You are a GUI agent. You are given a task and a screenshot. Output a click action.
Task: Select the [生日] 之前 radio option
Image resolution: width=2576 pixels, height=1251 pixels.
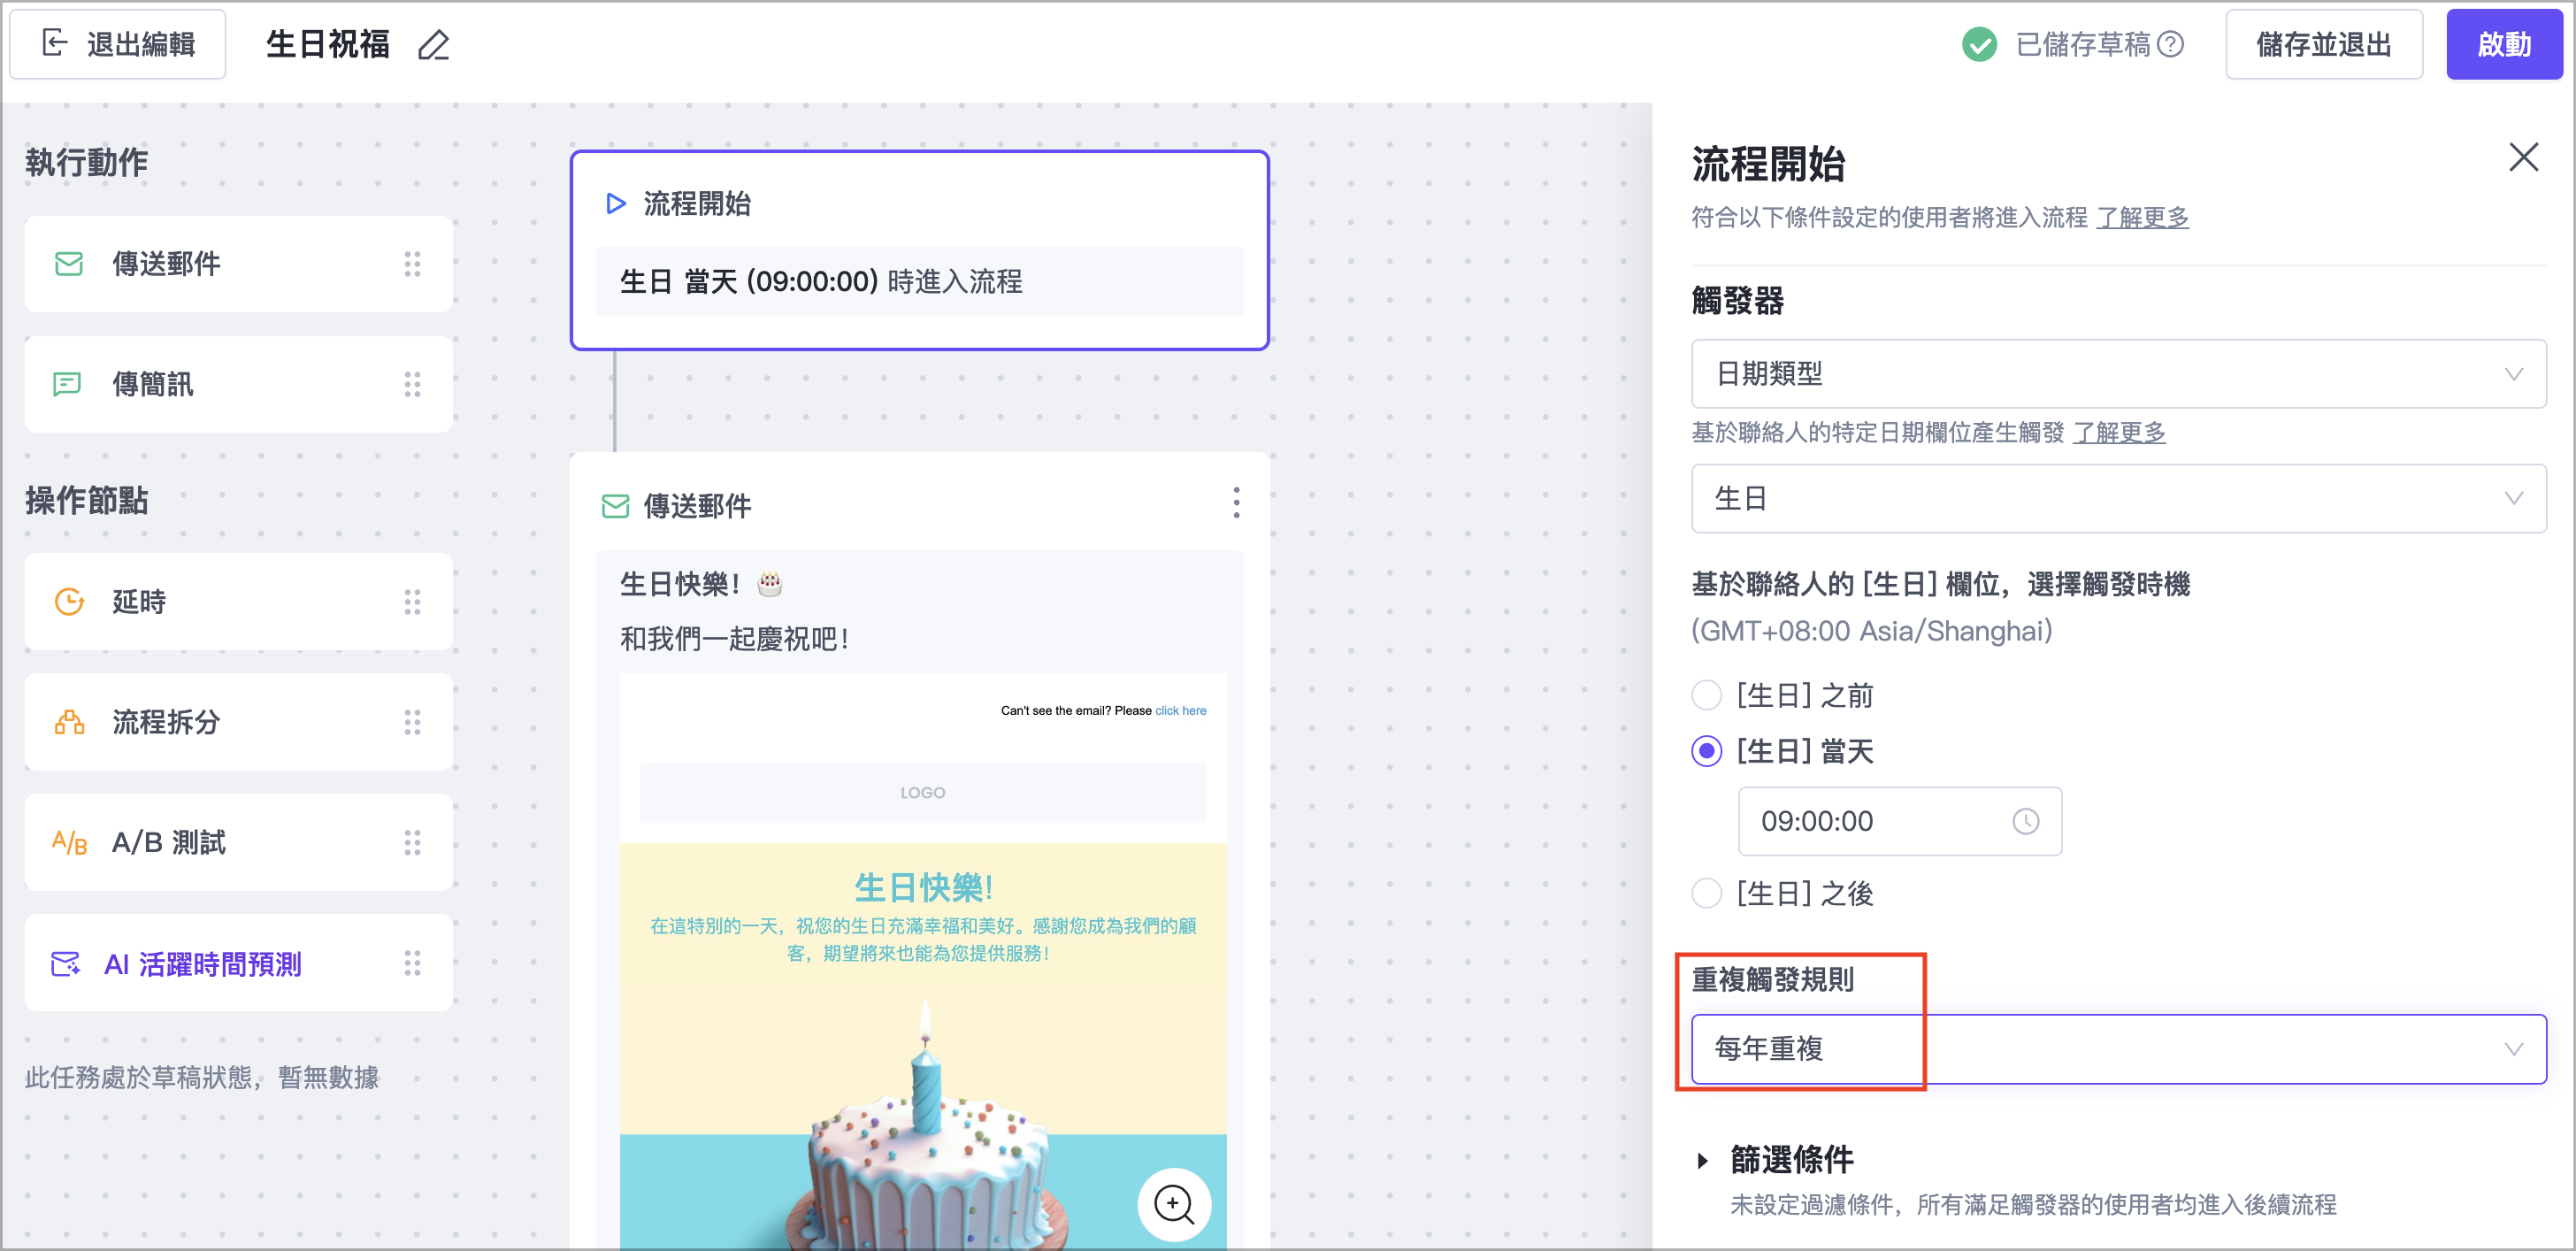[1706, 695]
